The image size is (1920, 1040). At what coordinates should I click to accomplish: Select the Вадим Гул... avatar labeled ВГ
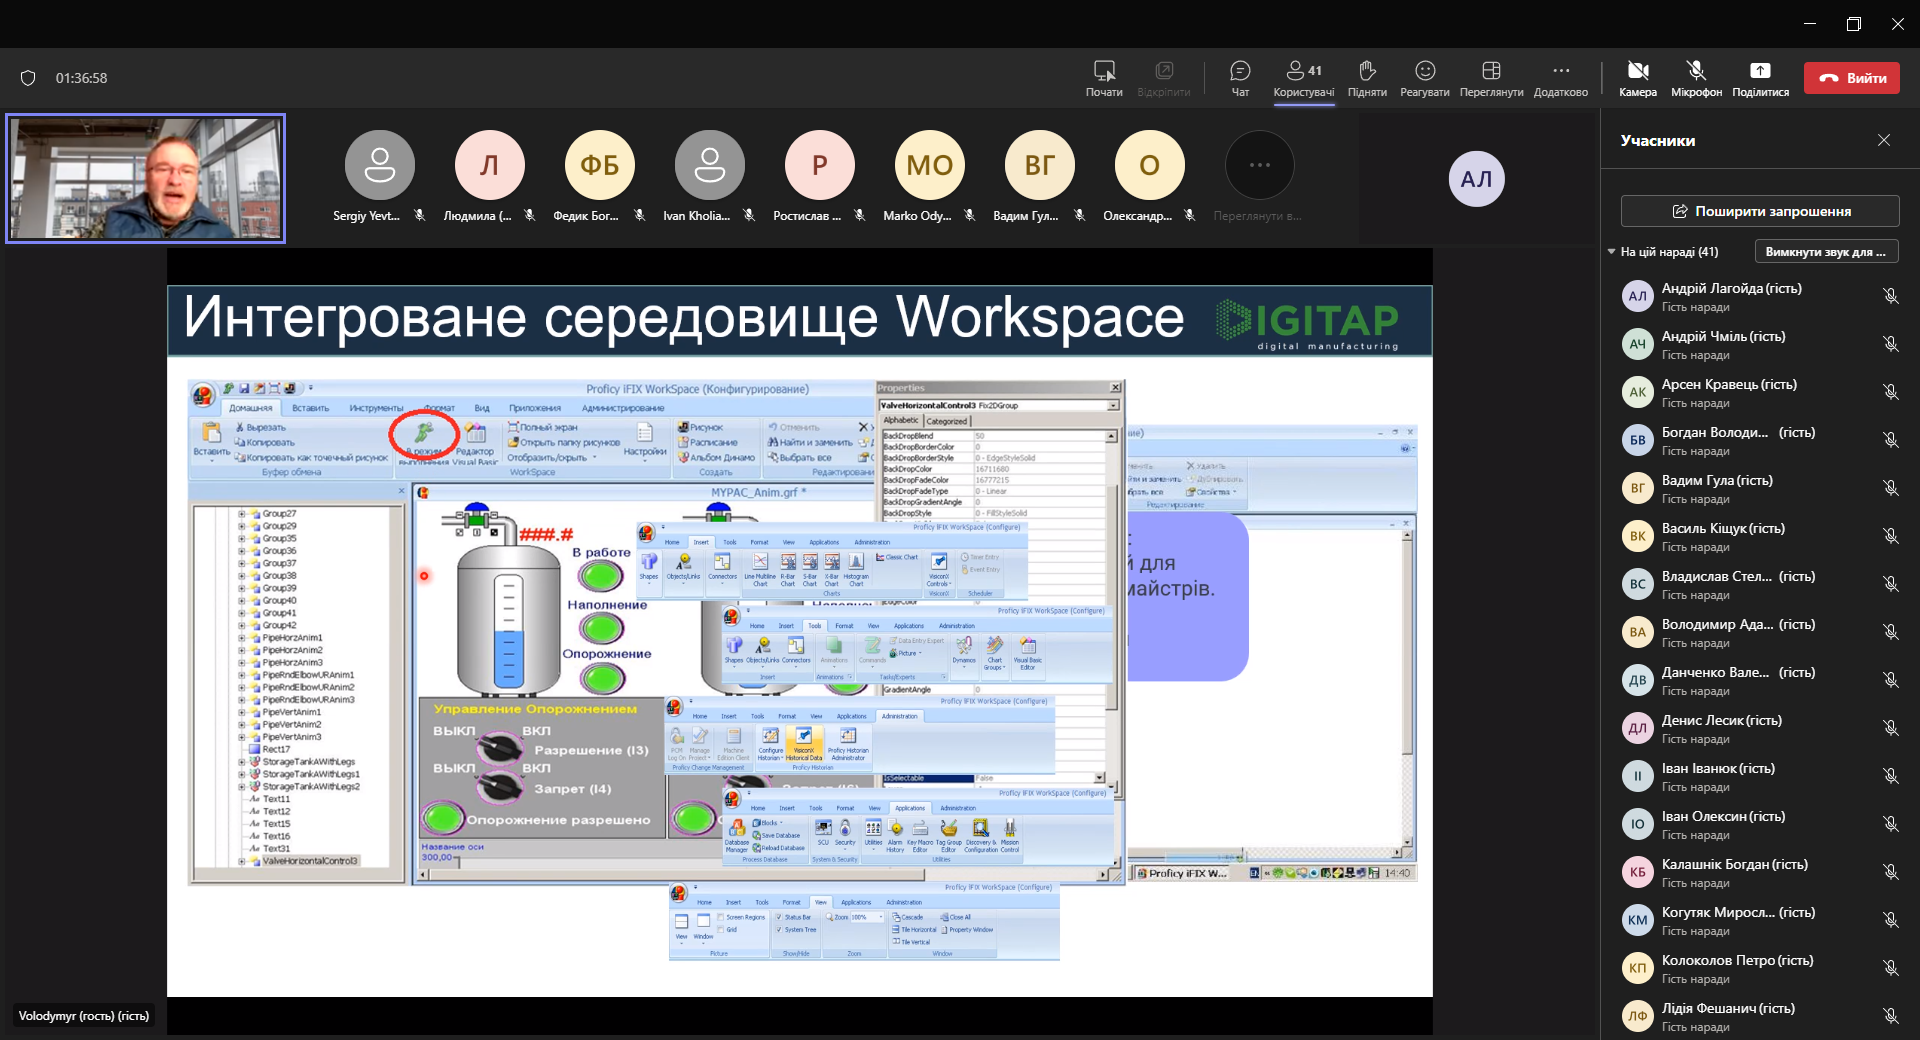point(1040,165)
